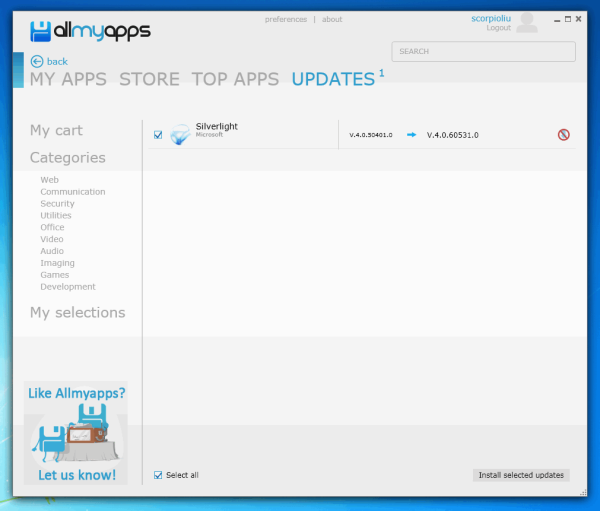
Task: Click new version V.4.0.60531.0
Action: pos(453,135)
